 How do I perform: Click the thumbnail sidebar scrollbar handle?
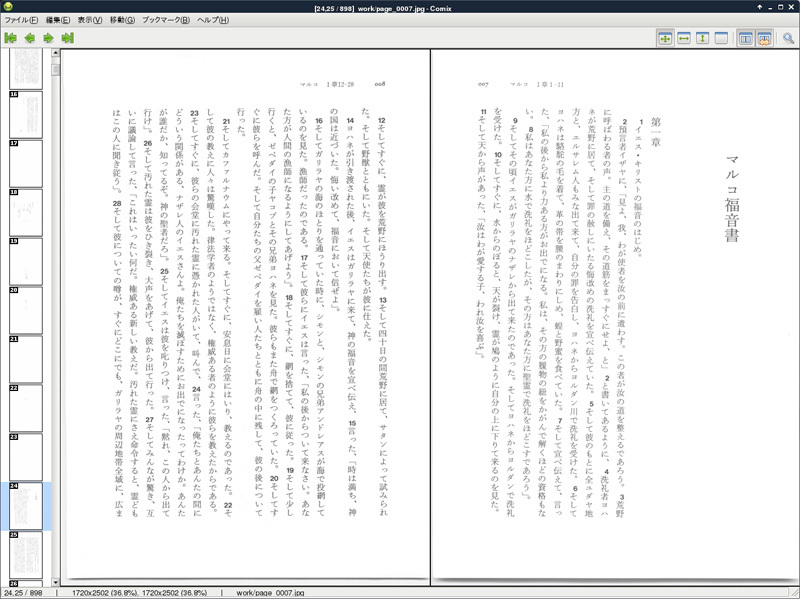(56, 69)
